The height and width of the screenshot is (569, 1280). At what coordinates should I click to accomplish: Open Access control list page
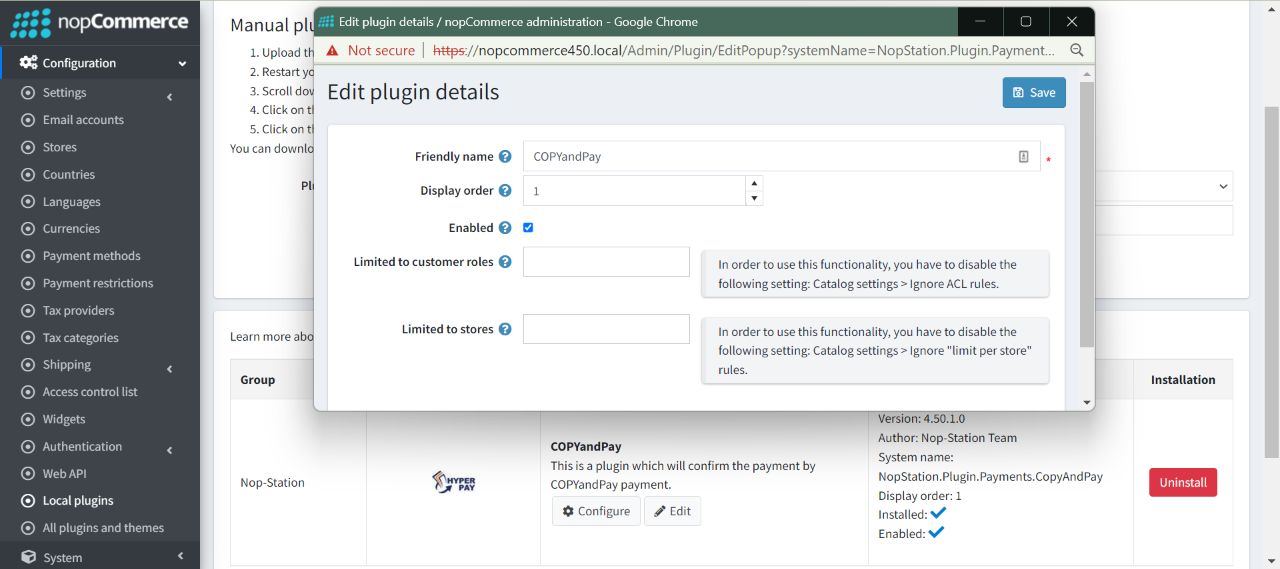point(90,392)
